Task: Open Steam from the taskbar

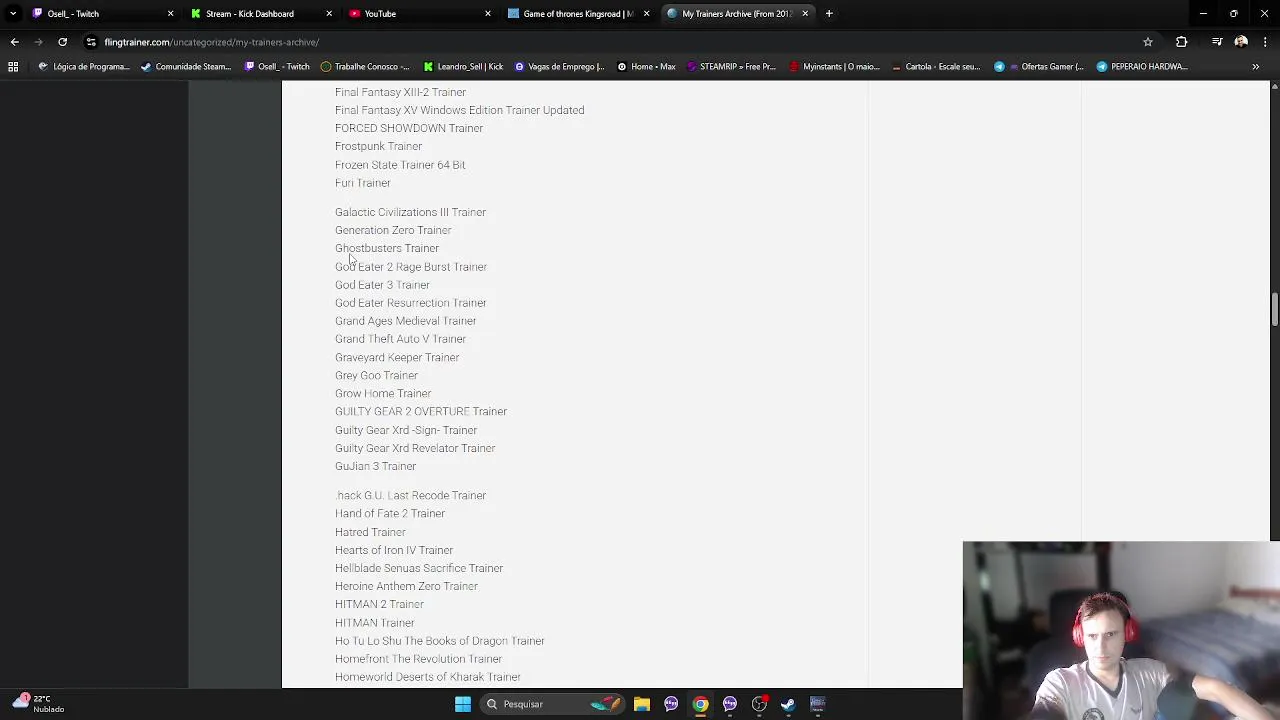Action: click(788, 704)
